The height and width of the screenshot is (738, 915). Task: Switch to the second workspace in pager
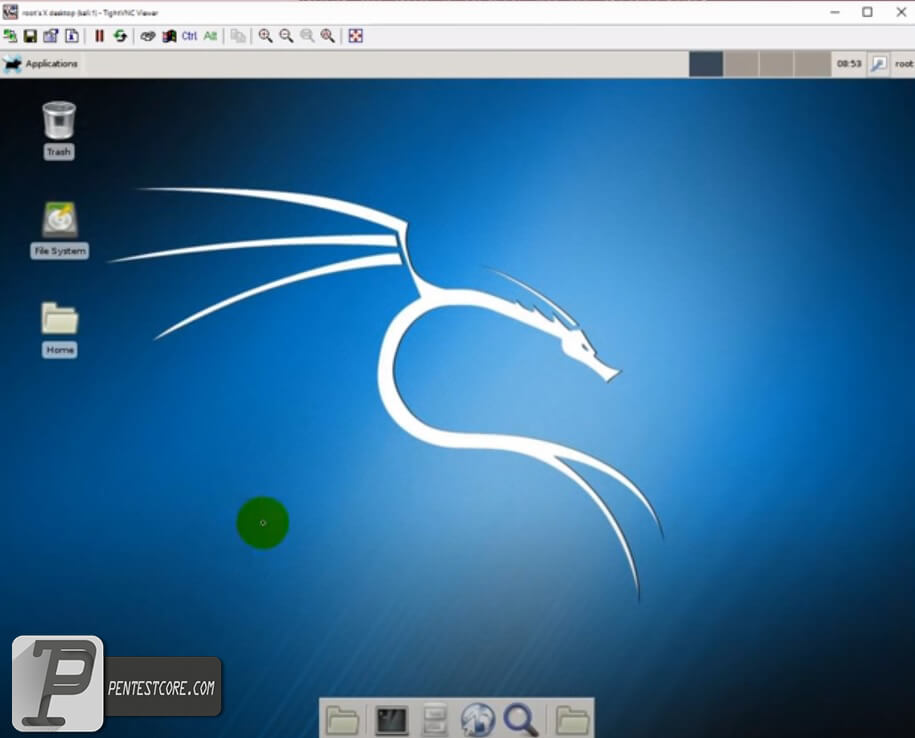742,64
